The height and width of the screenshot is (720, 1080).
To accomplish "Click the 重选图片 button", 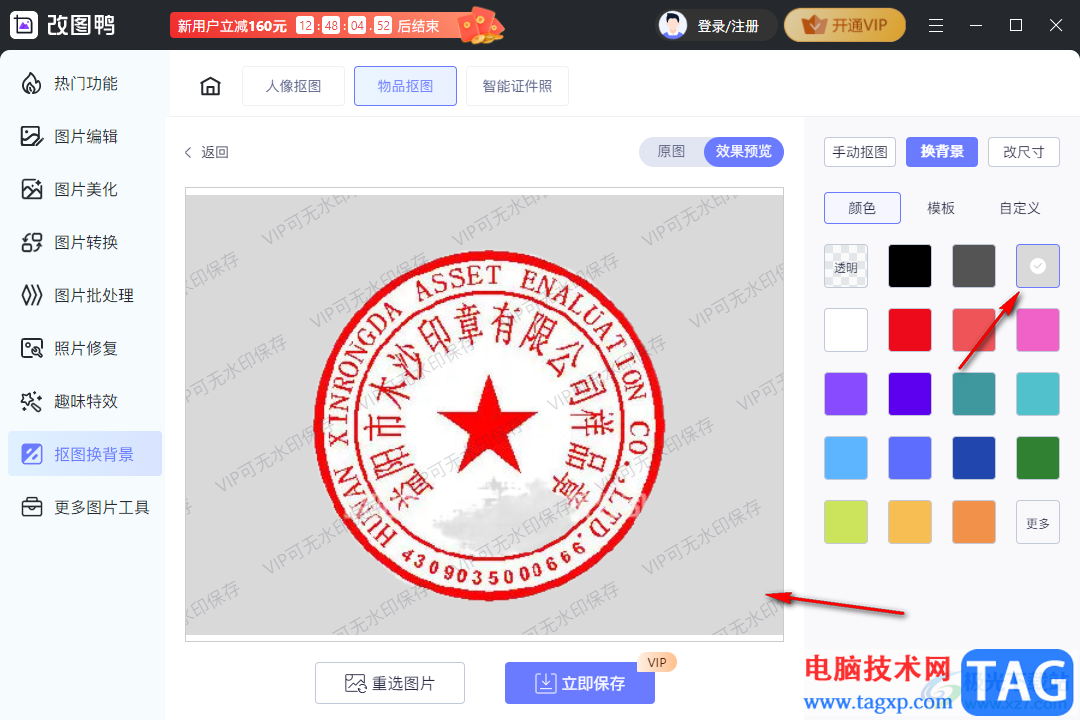I will pyautogui.click(x=390, y=683).
